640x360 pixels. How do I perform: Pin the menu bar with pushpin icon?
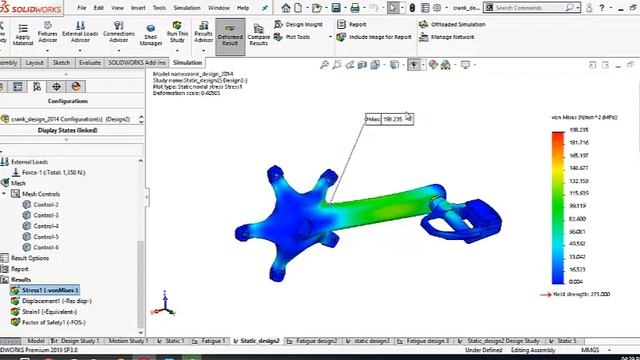pos(264,8)
